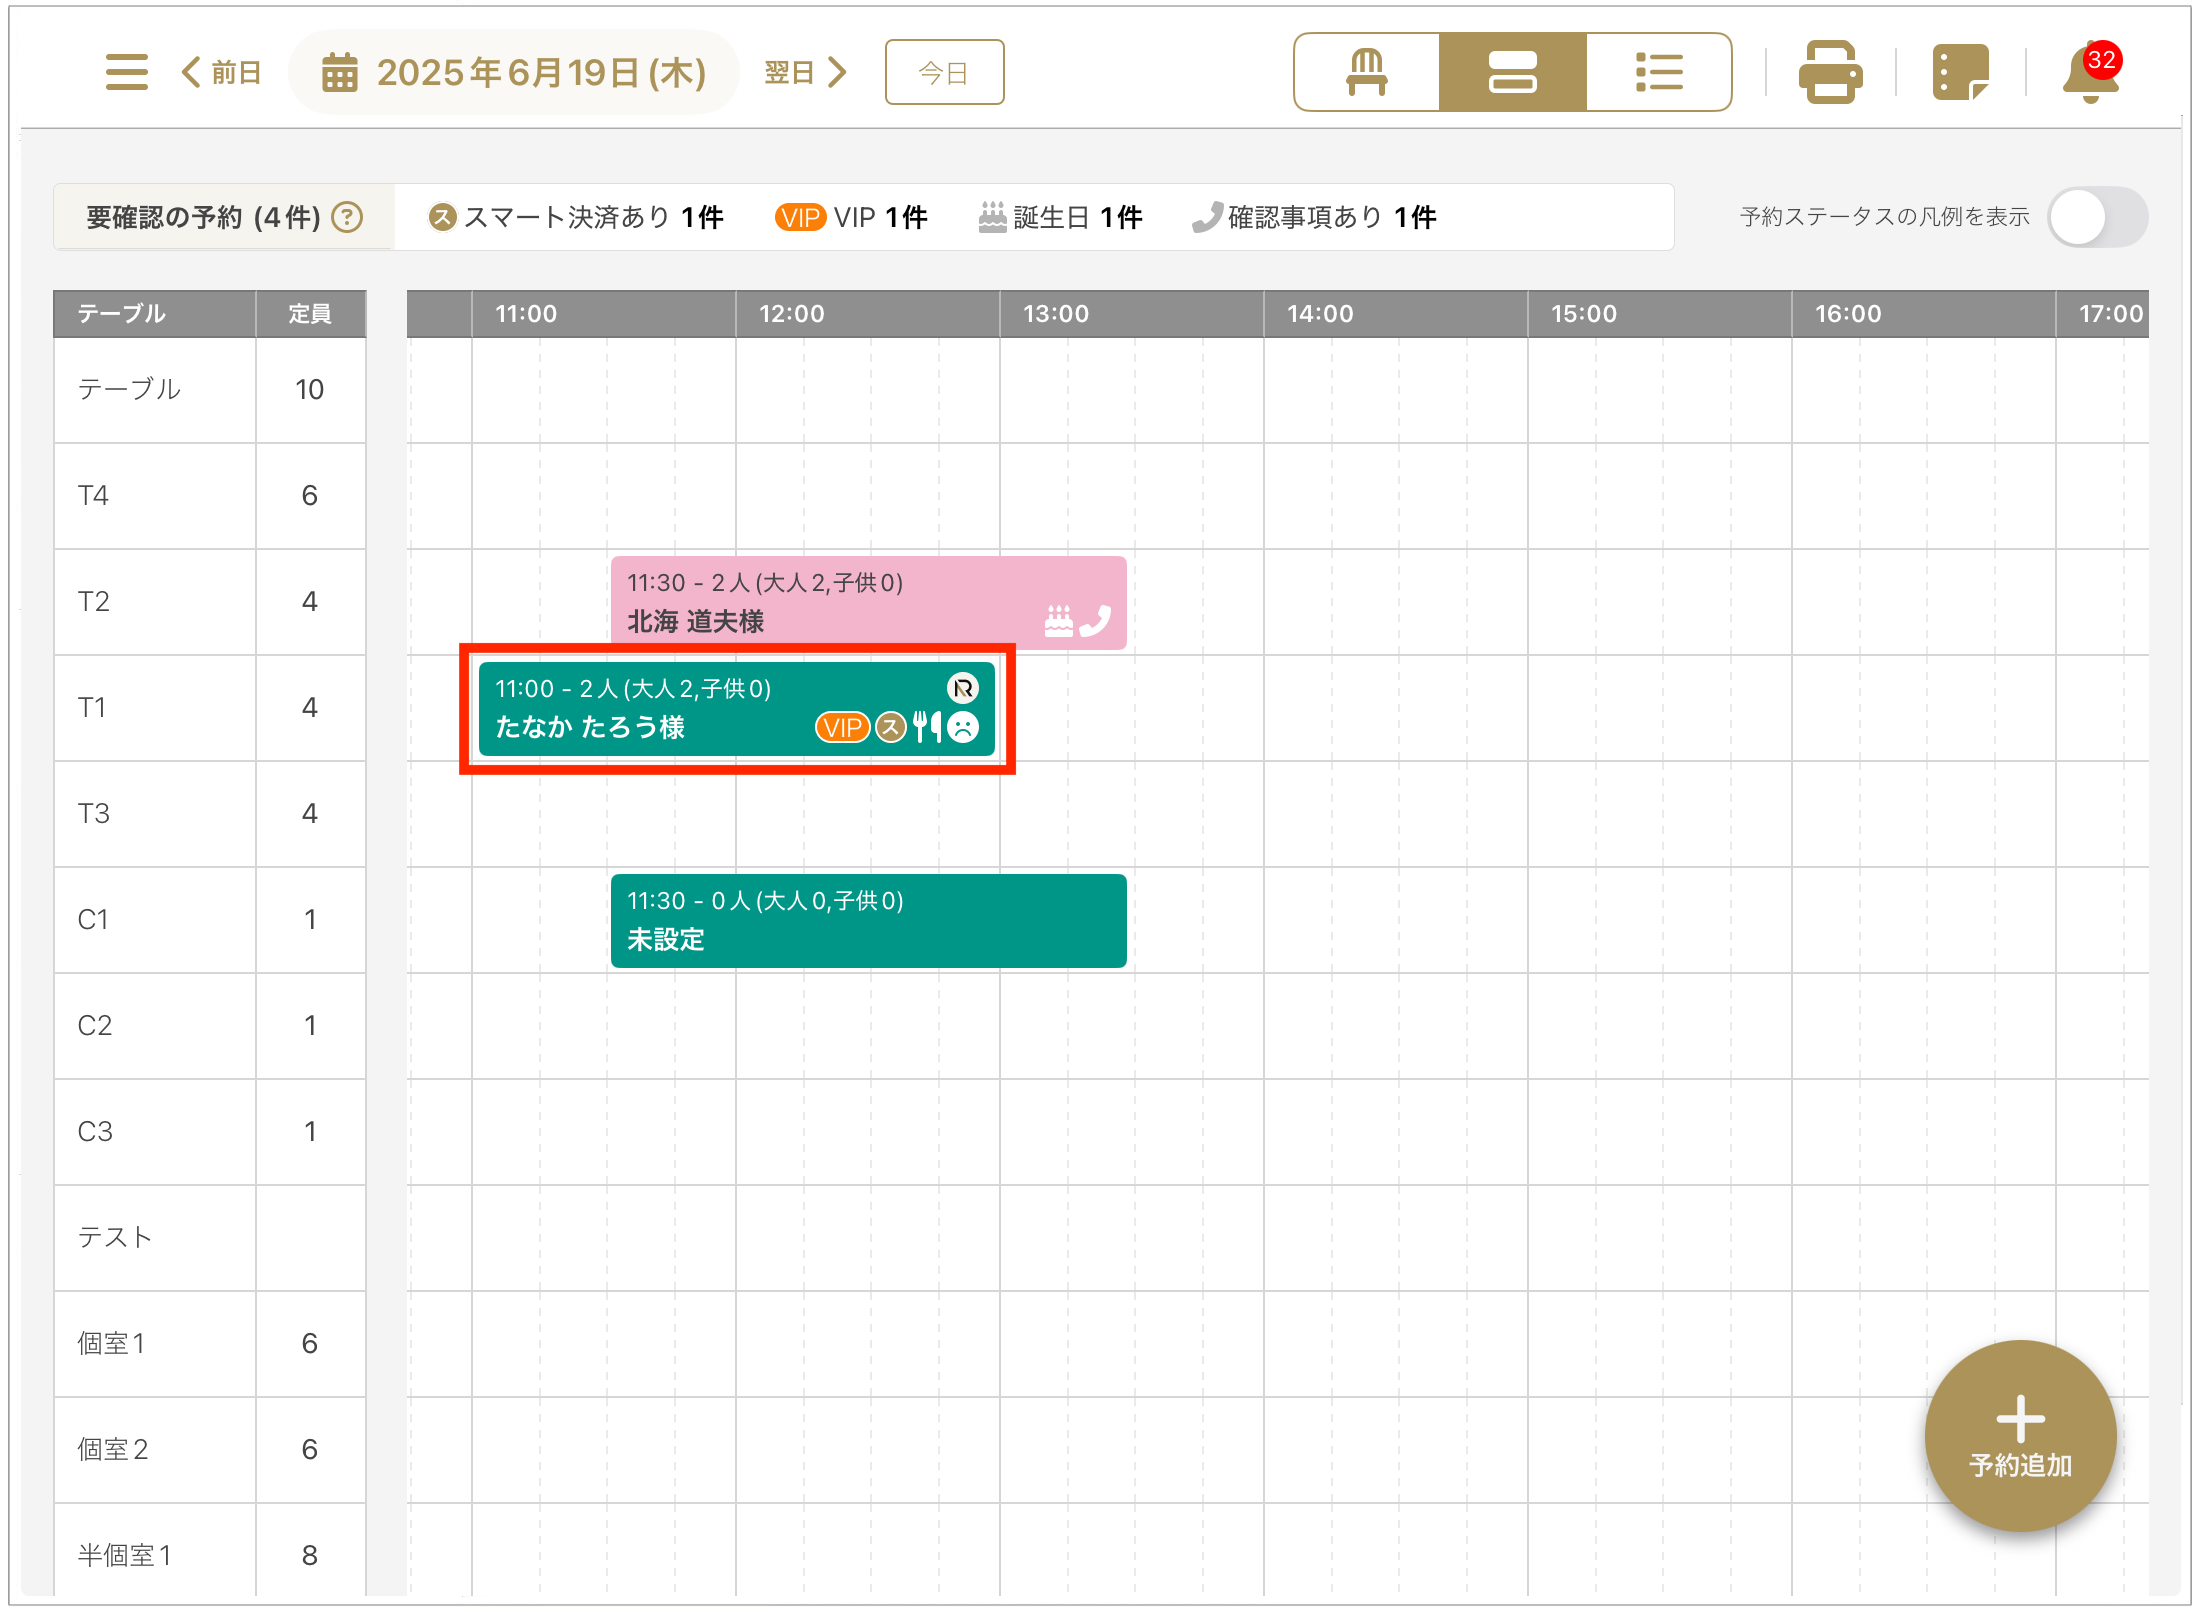Filter by 誕生日 1件
Image resolution: width=2198 pixels, height=1612 pixels.
click(1060, 217)
